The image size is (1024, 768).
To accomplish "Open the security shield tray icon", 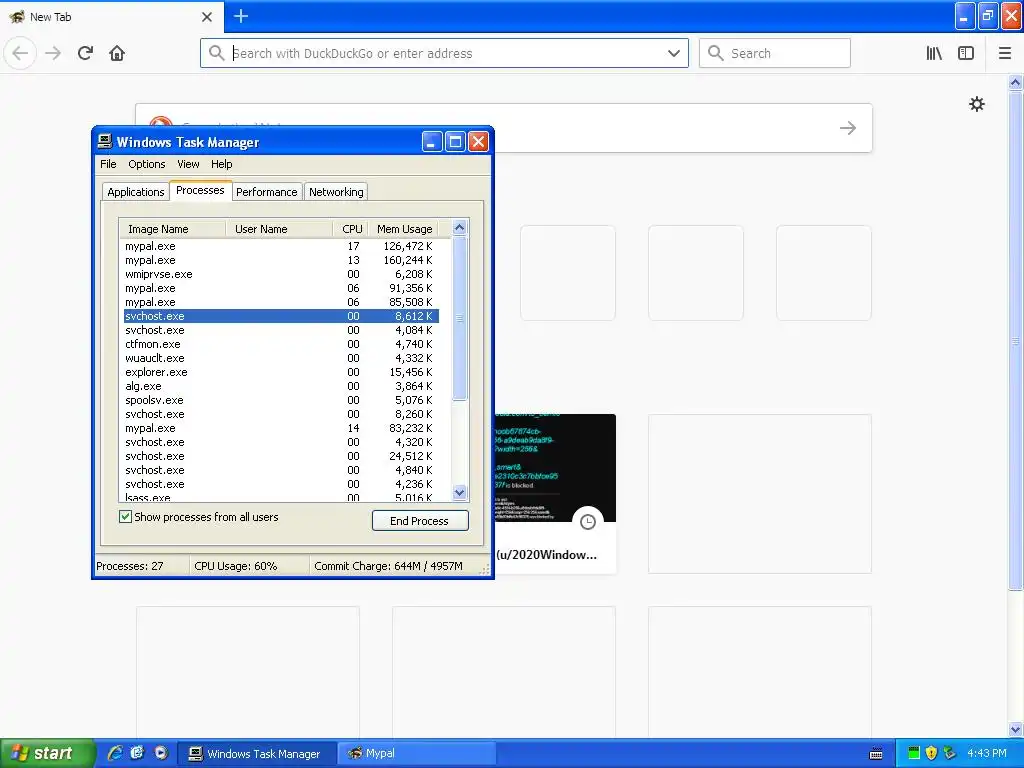I will 932,753.
